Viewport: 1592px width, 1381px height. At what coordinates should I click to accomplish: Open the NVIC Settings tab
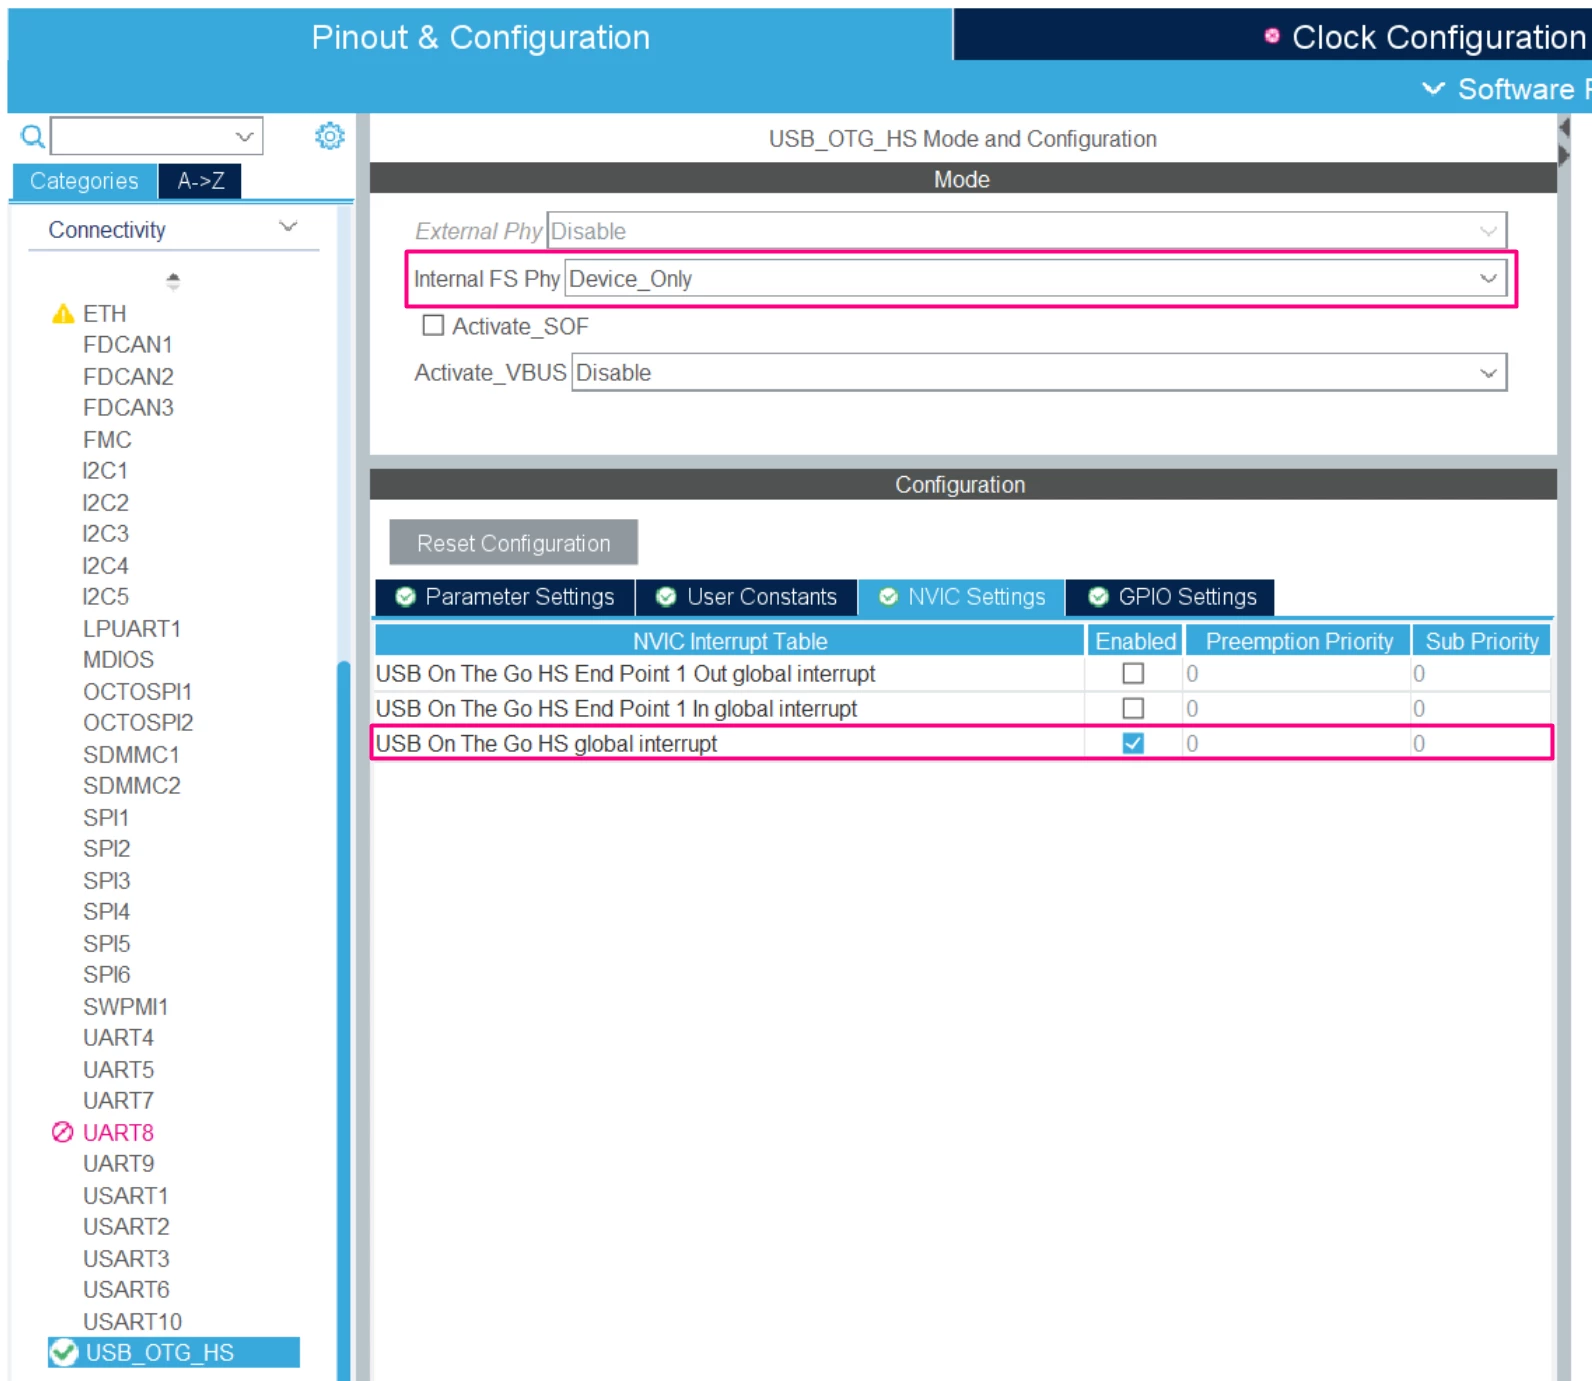962,597
